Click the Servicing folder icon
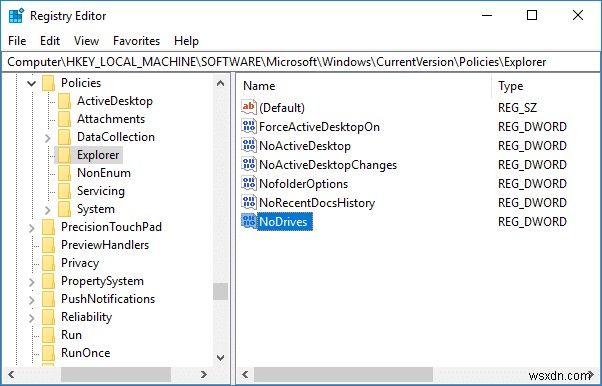Viewport: 602px width, 386px height. [x=64, y=191]
